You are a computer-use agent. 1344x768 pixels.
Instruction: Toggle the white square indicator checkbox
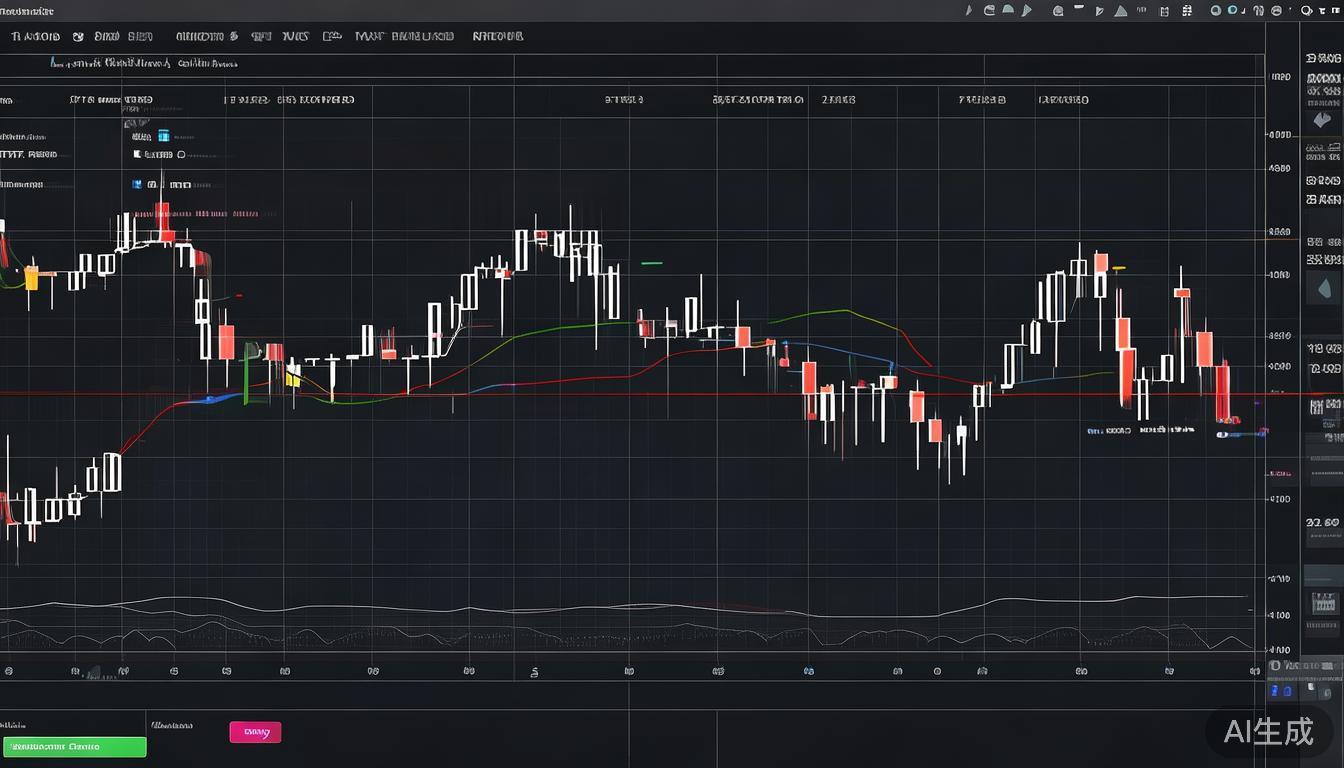click(x=138, y=155)
